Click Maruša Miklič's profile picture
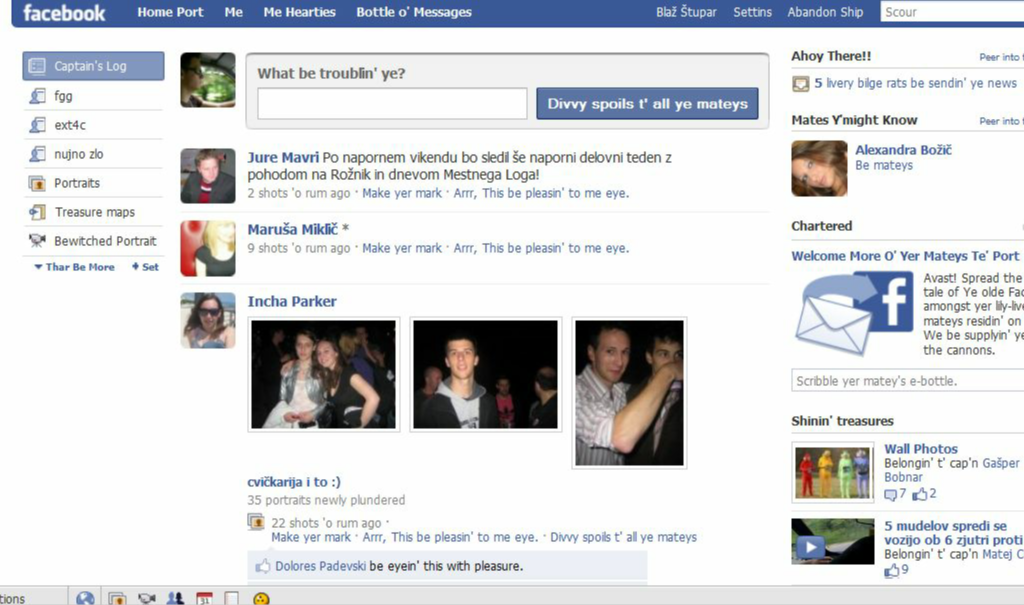This screenshot has width=1024, height=605. [208, 248]
